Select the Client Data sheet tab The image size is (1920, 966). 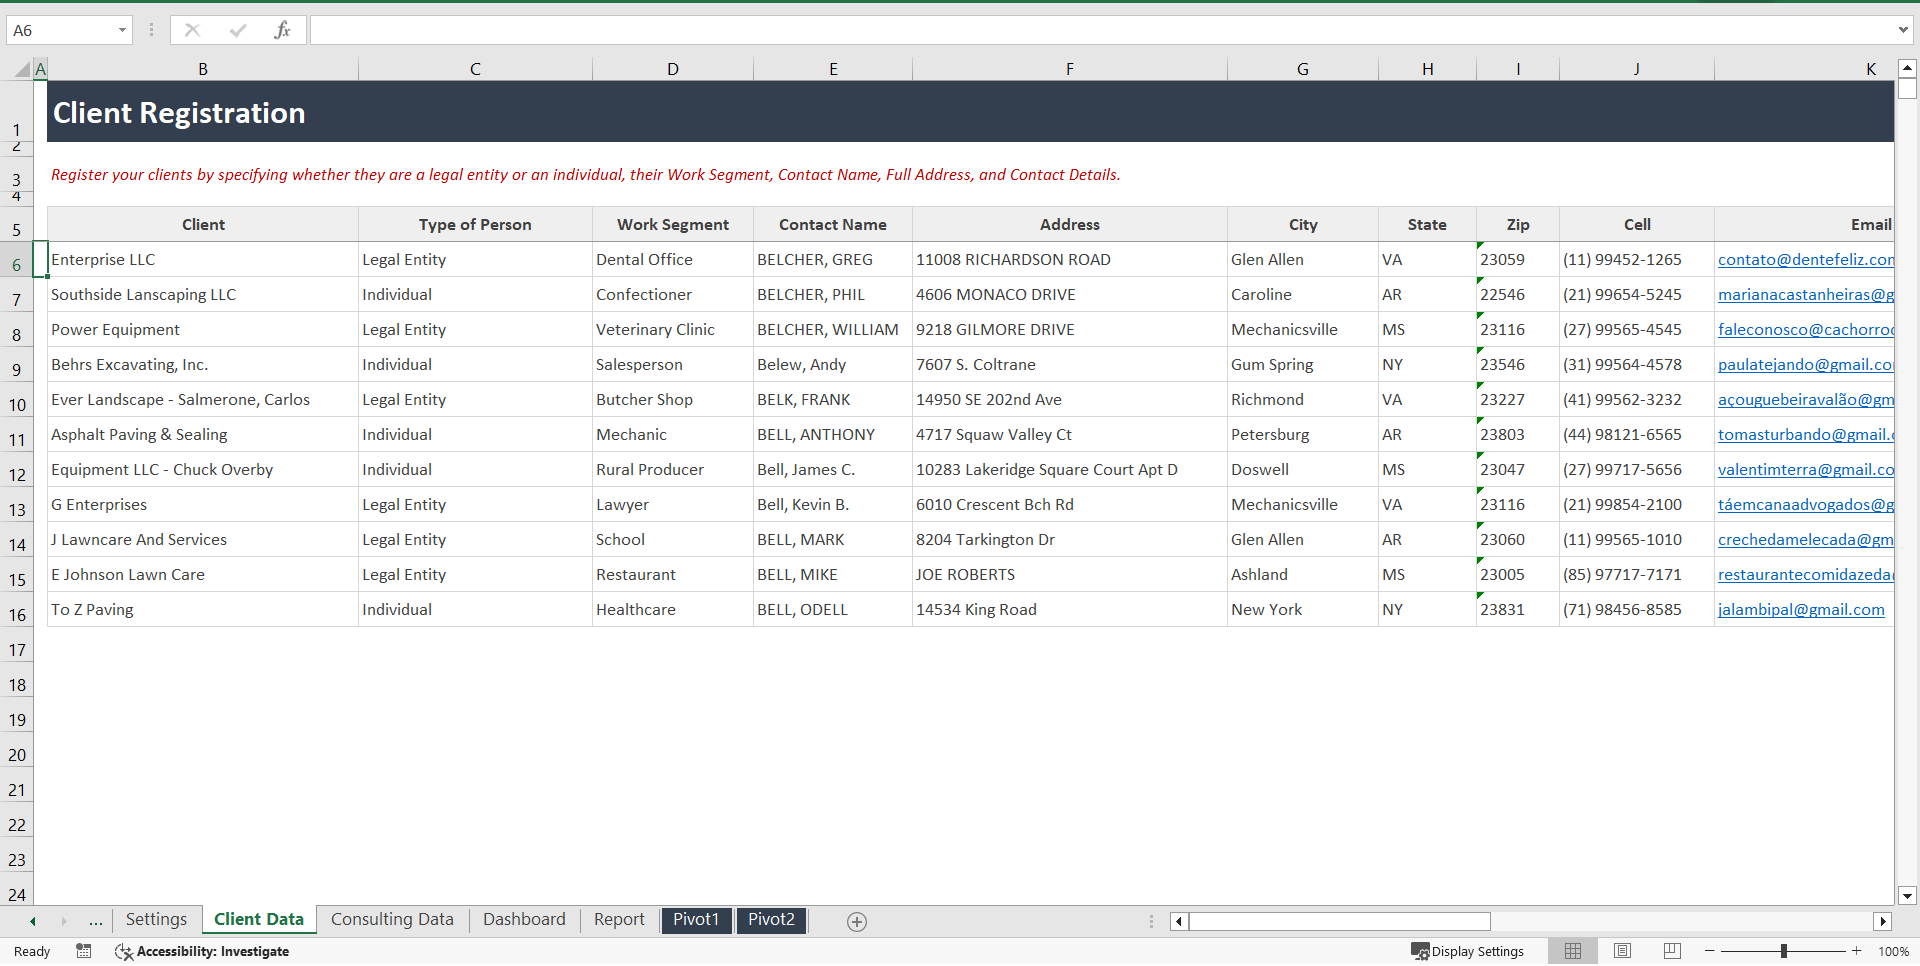[259, 920]
